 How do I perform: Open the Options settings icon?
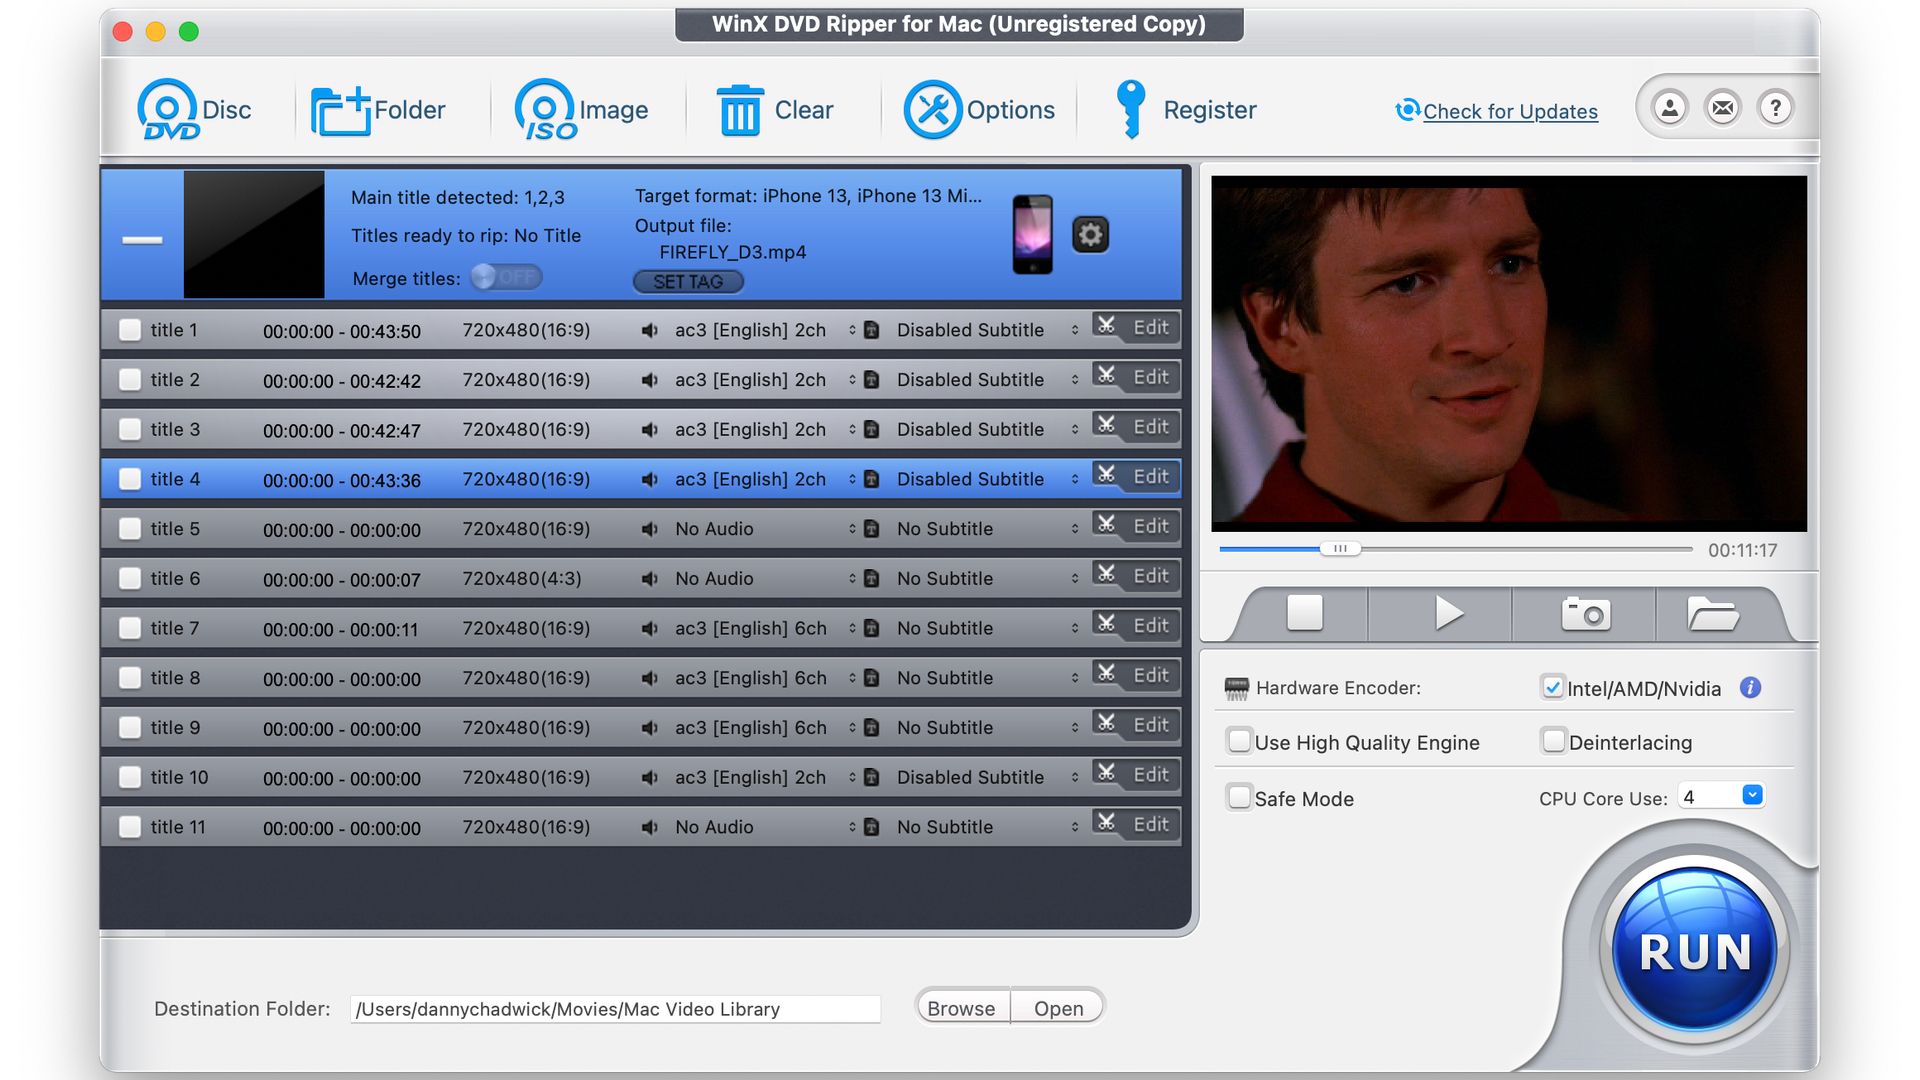(931, 109)
